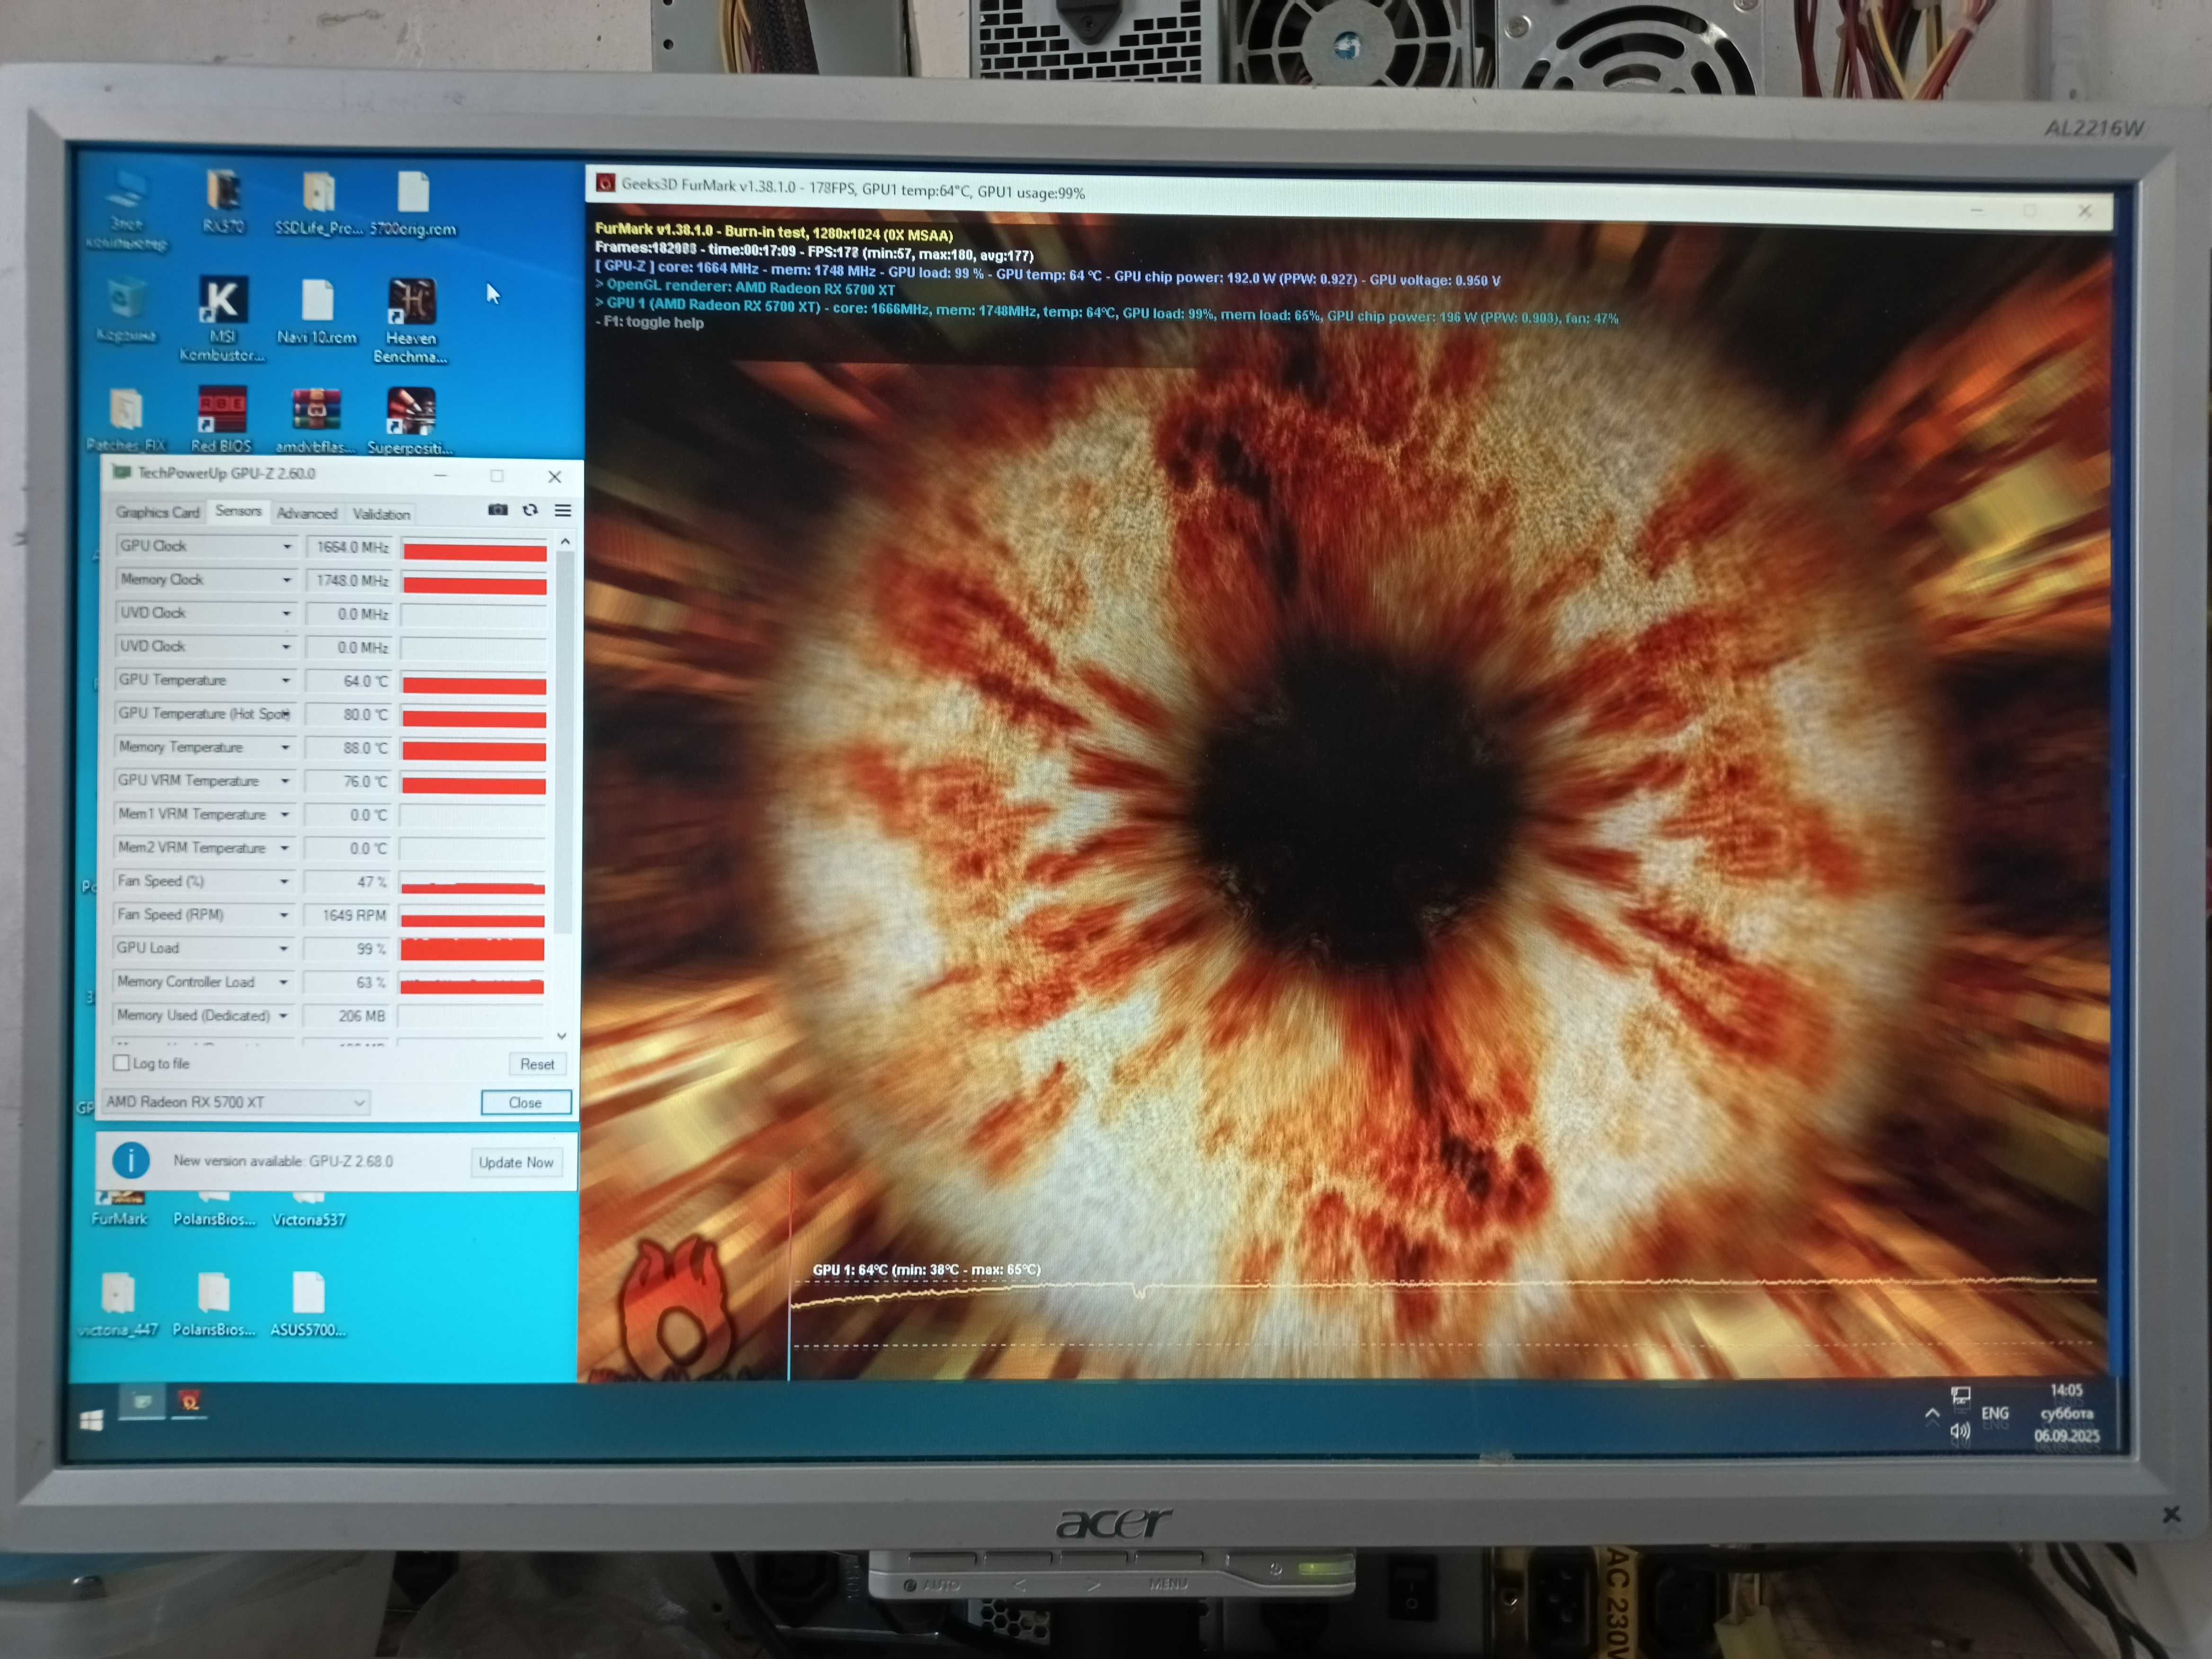Viewport: 2212px width, 1659px height.
Task: Click the GPU-Z sensor list scroll-up arrow
Action: point(565,541)
